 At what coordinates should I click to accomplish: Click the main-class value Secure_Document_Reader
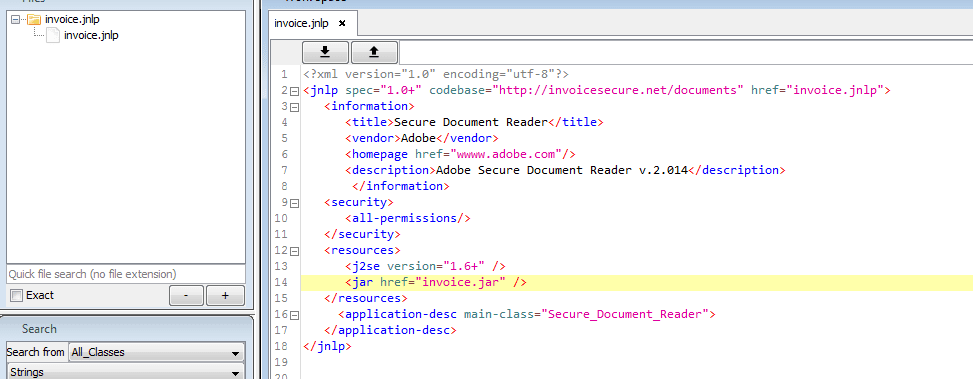click(x=625, y=314)
